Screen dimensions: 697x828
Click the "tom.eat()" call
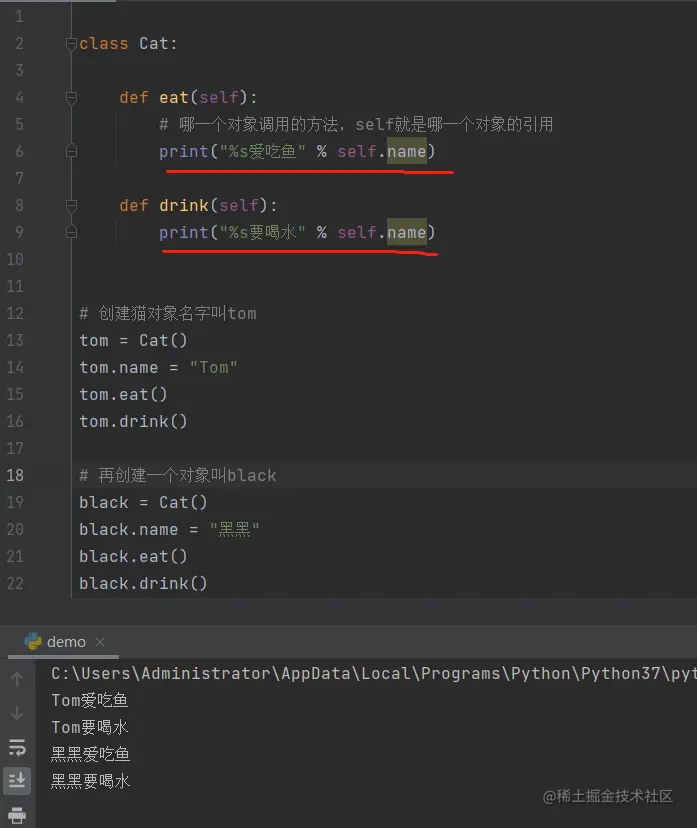coord(123,394)
